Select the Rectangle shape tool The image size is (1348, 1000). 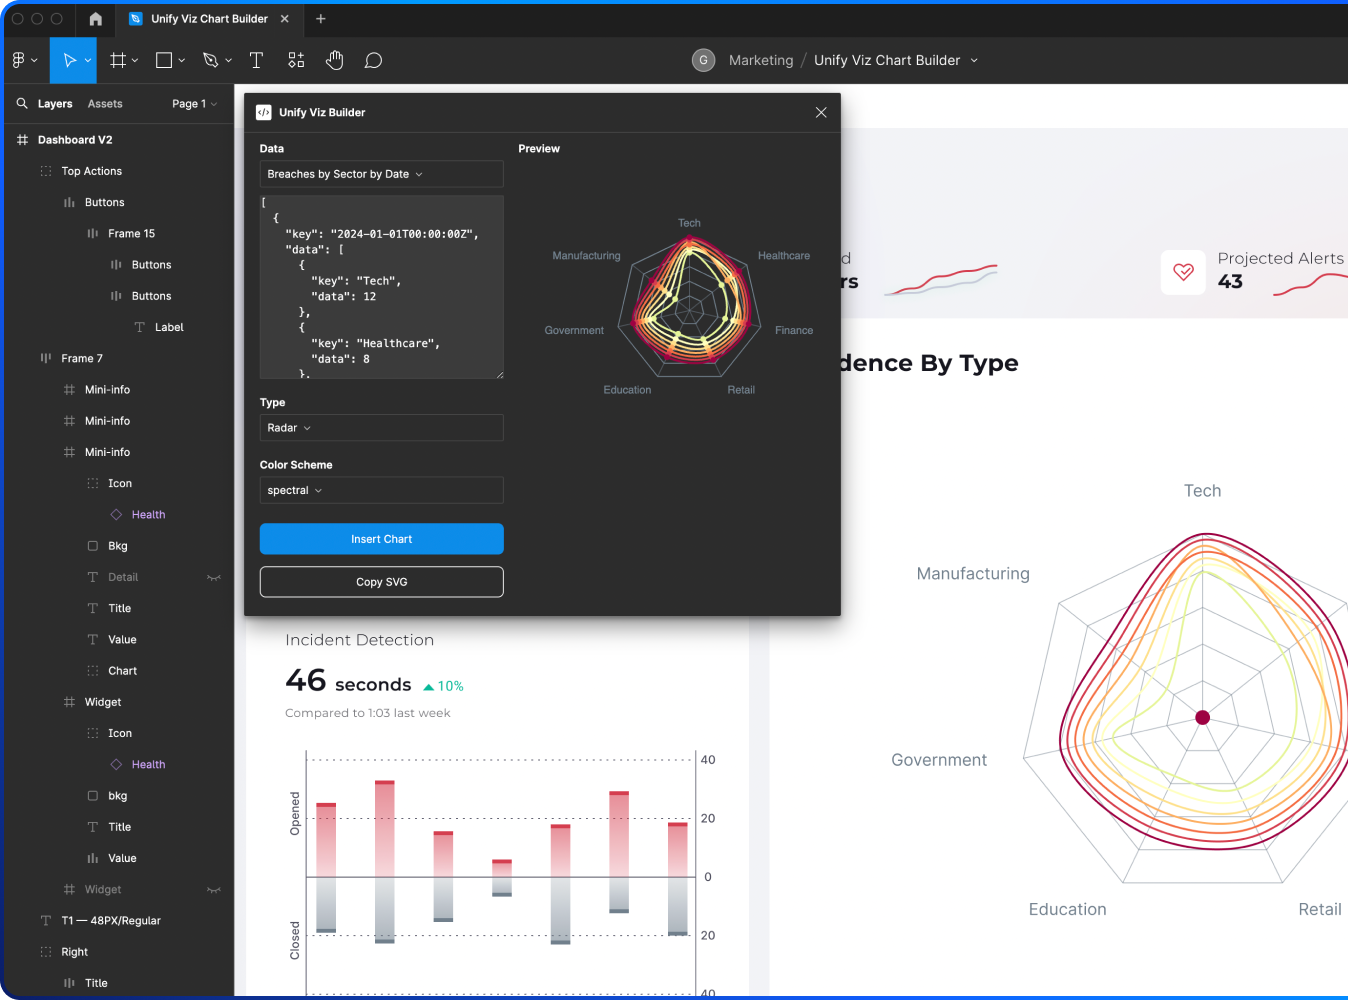pos(163,60)
